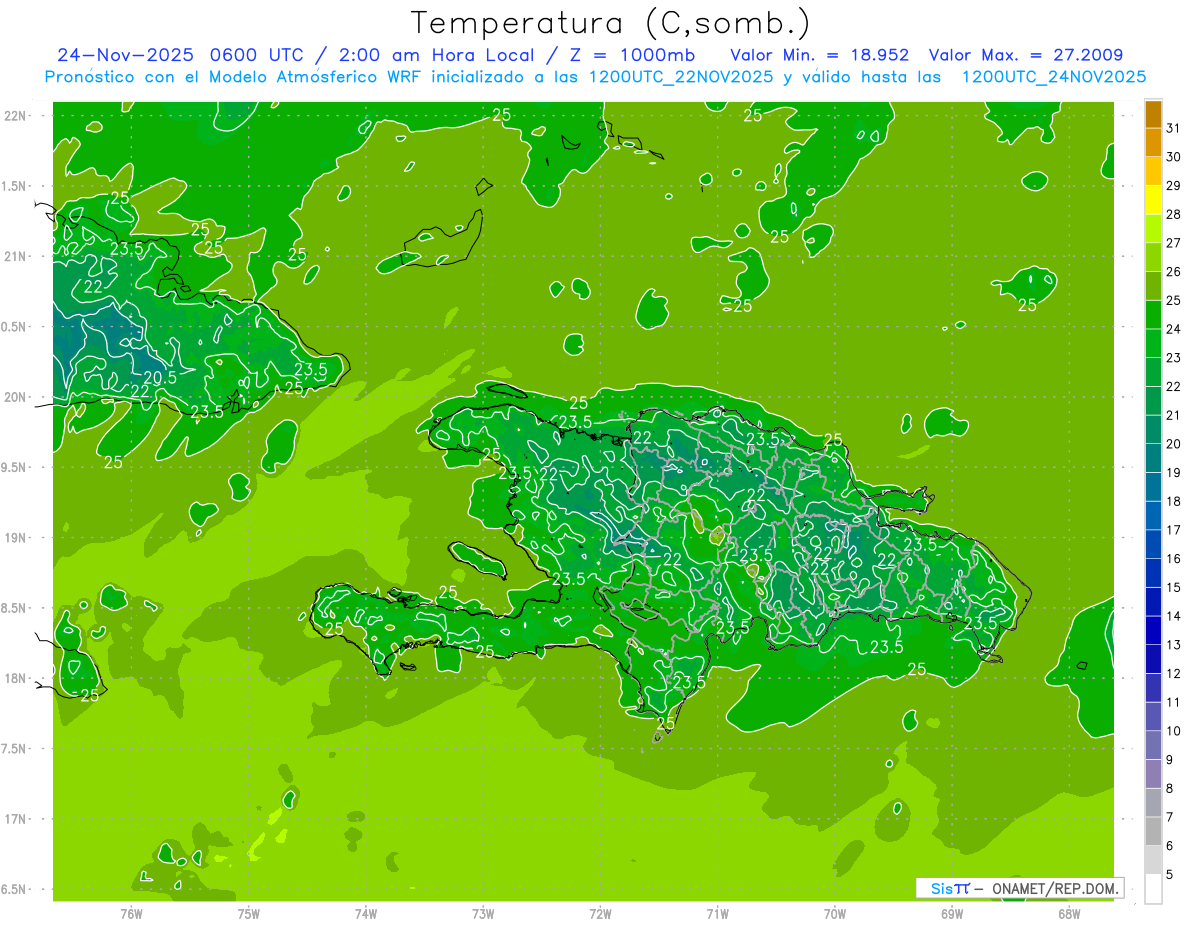The width and height of the screenshot is (1200, 927).
Task: Click the '73W' longitude axis label
Action: click(483, 914)
